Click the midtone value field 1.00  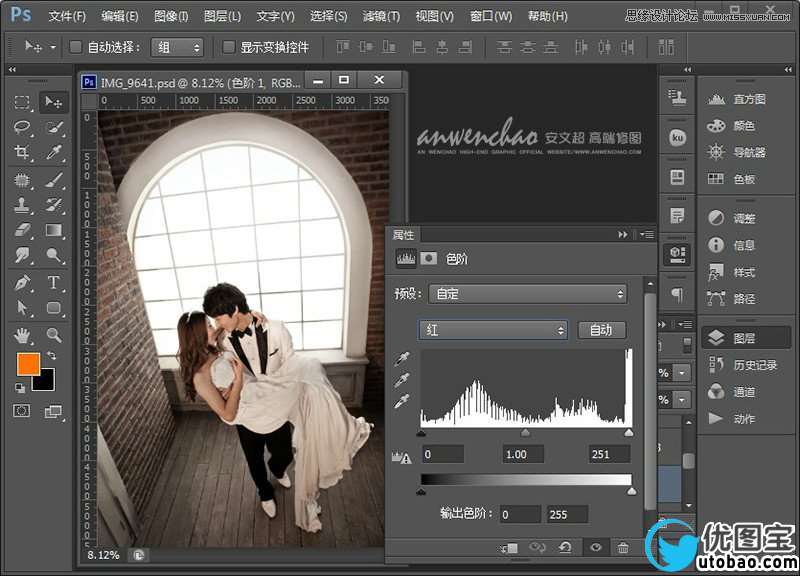tap(523, 454)
